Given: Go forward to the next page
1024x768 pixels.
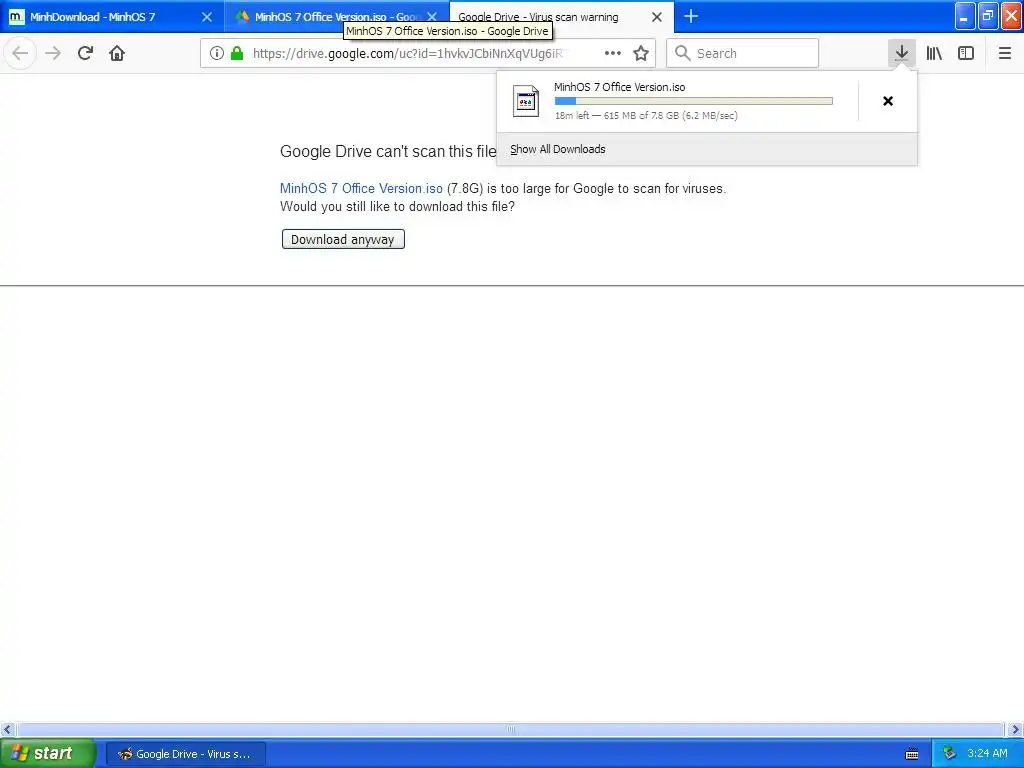Looking at the screenshot, I should point(53,53).
